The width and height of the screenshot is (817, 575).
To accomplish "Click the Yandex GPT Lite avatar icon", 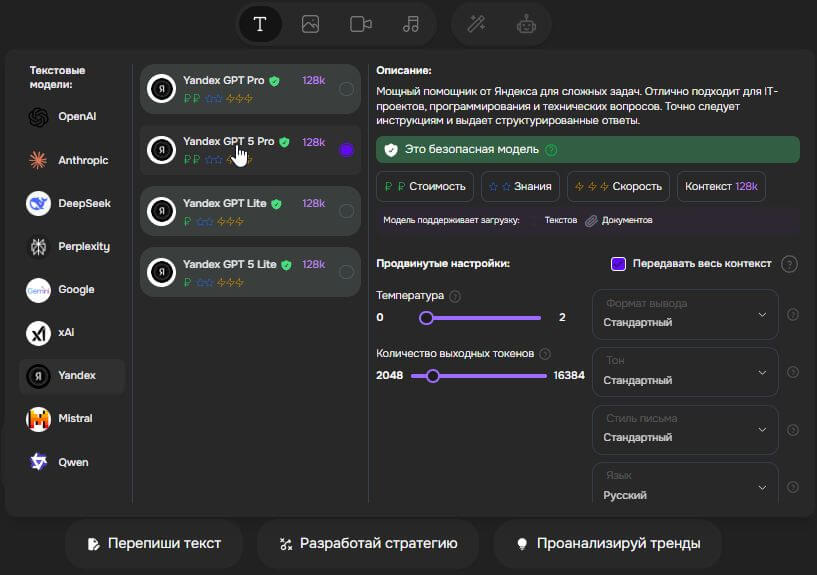I will (x=161, y=211).
